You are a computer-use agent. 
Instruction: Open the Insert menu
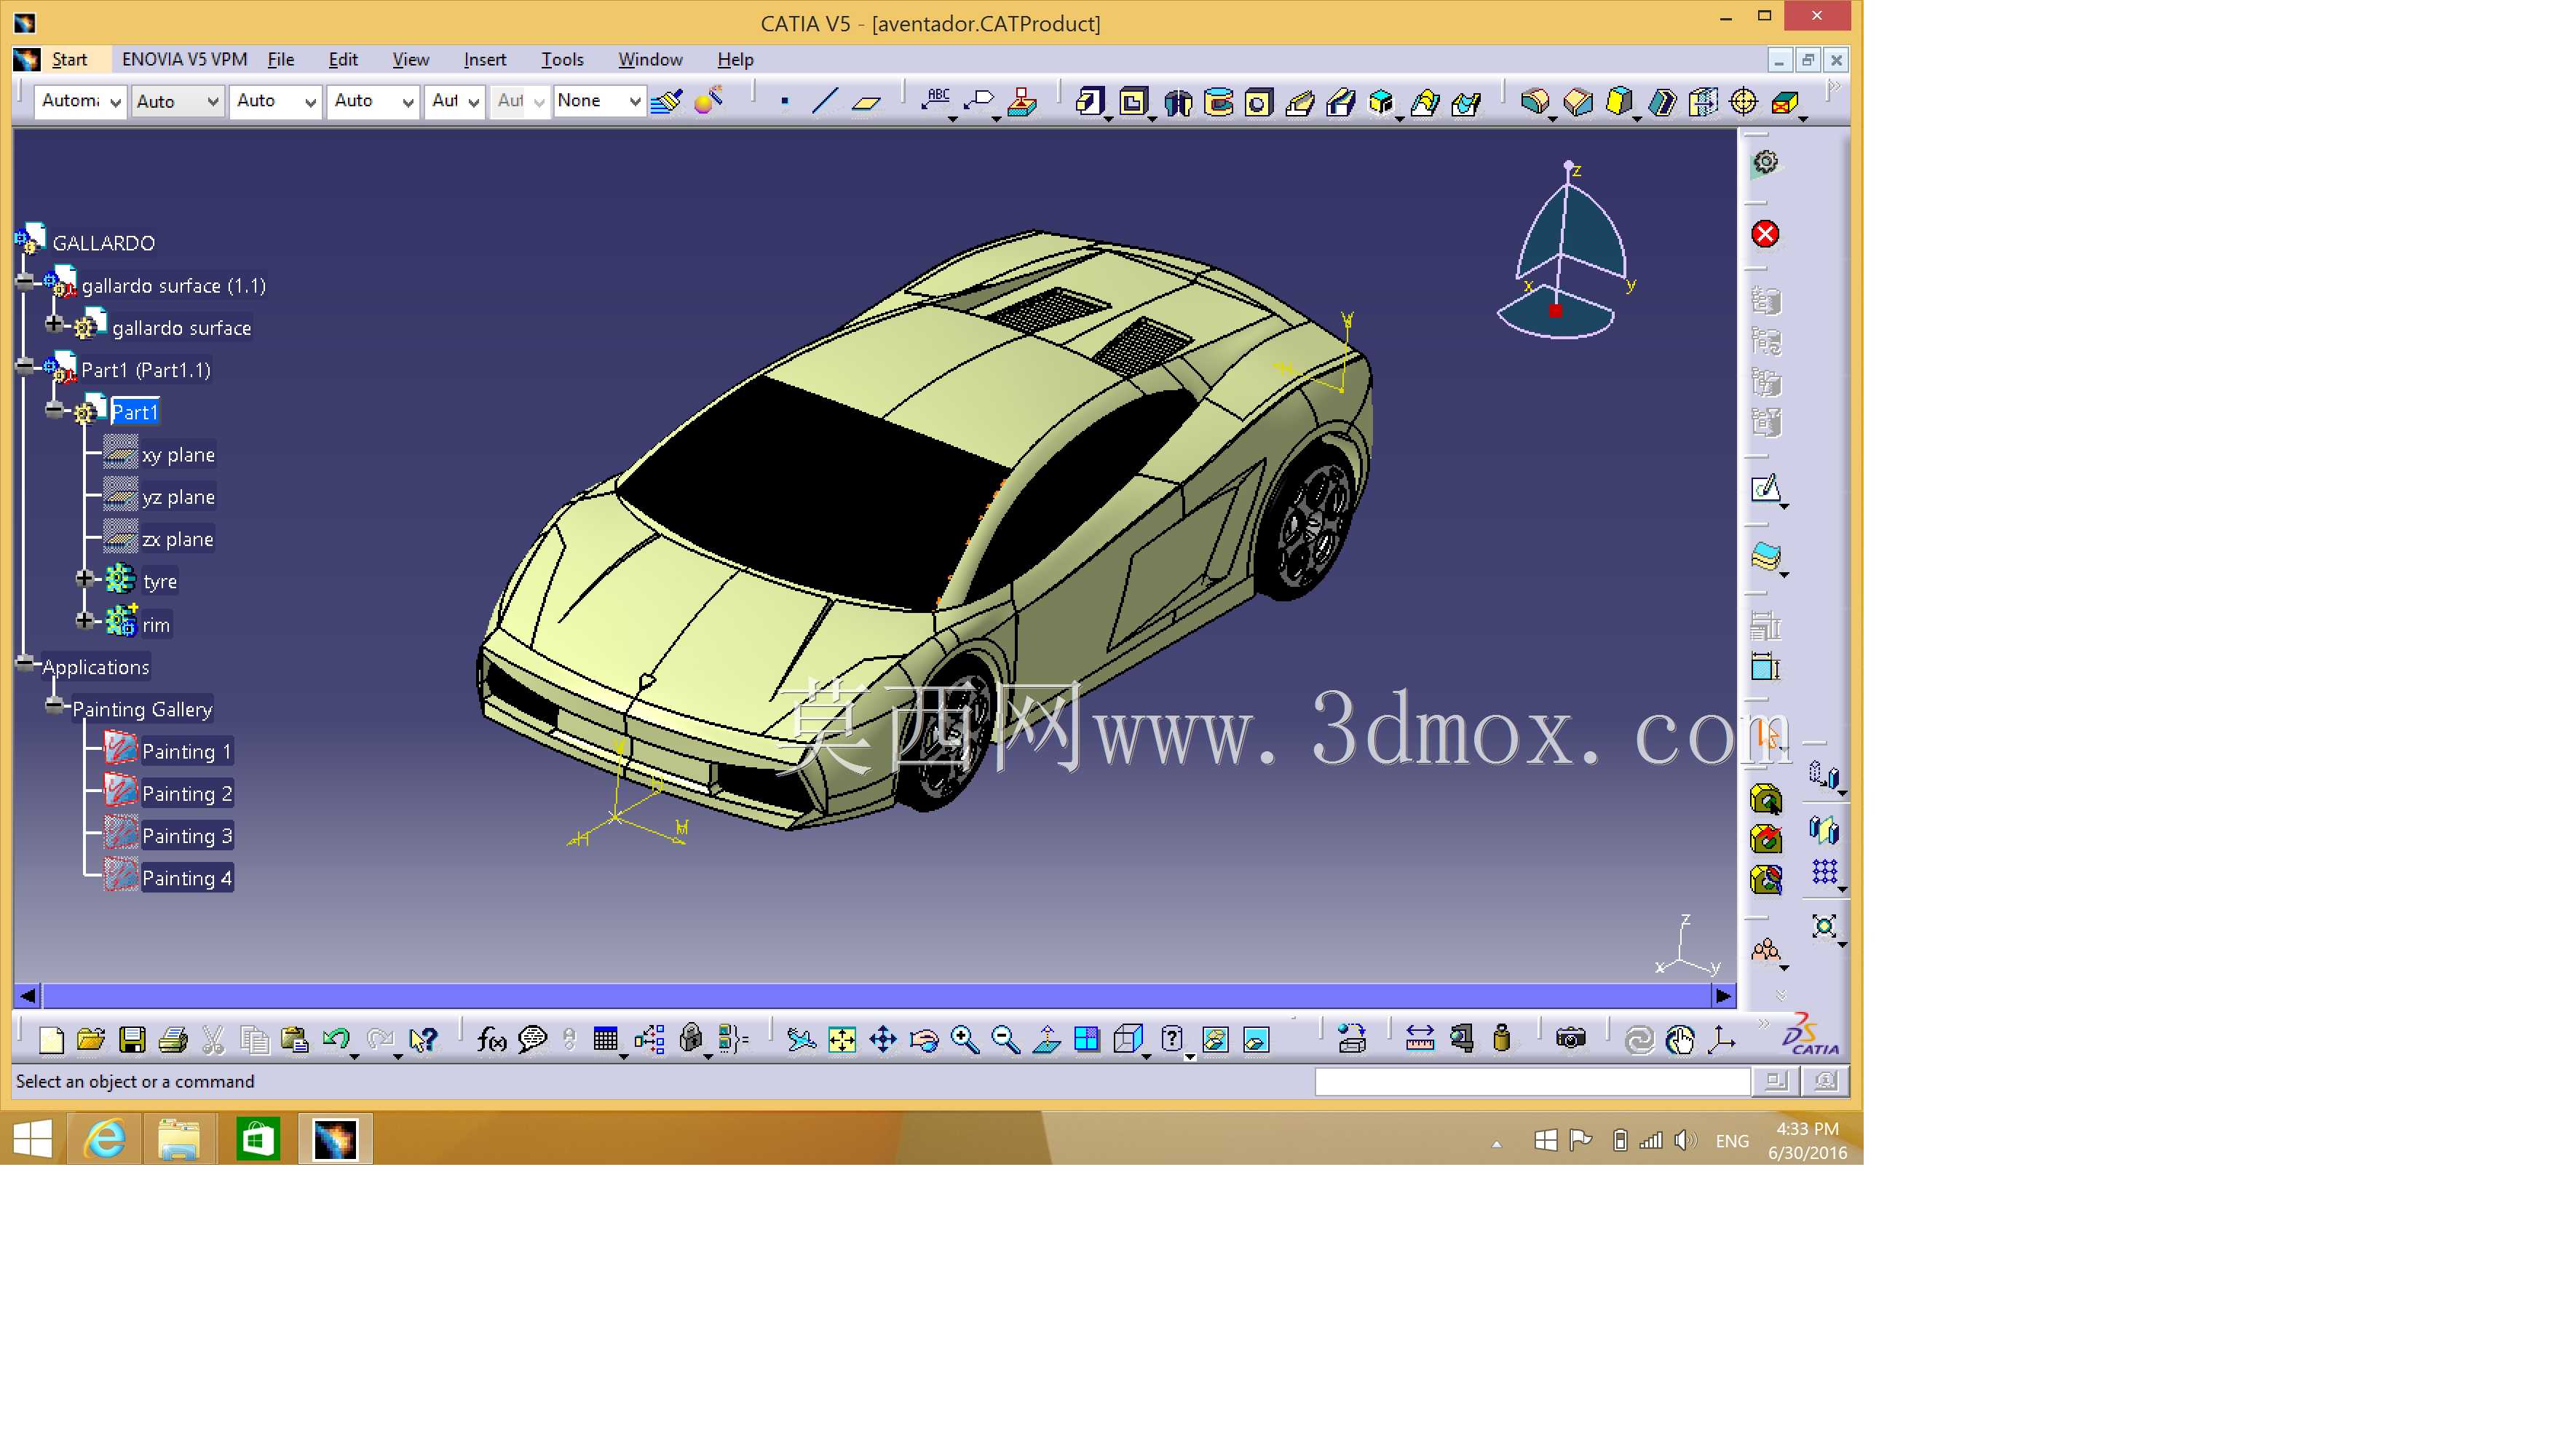[485, 60]
